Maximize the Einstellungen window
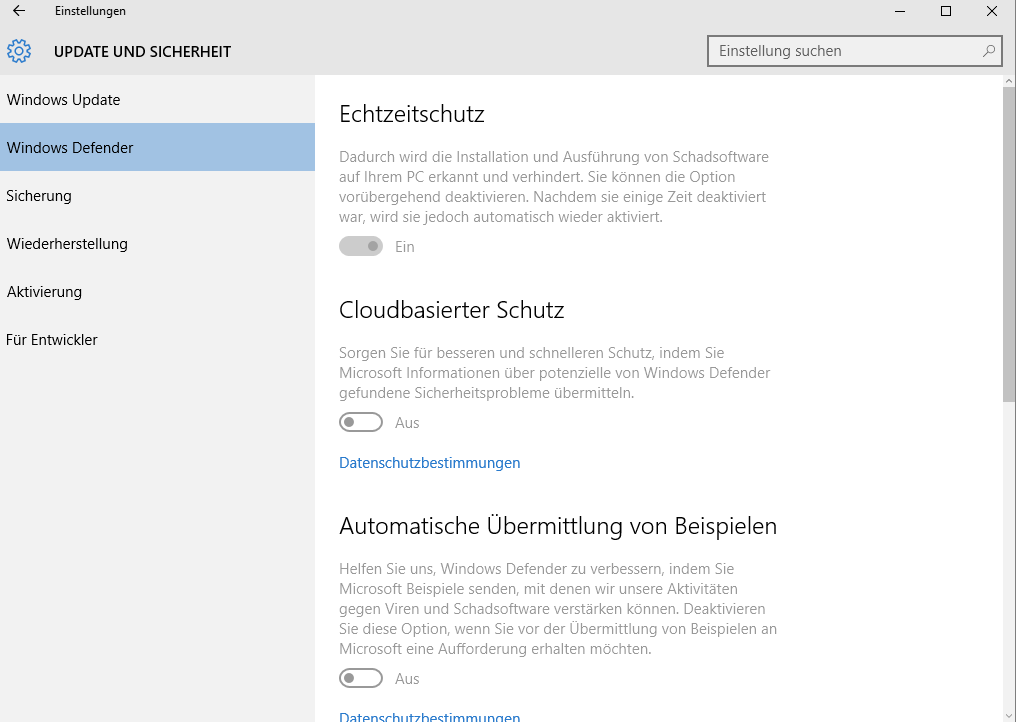The image size is (1016, 722). coord(946,11)
